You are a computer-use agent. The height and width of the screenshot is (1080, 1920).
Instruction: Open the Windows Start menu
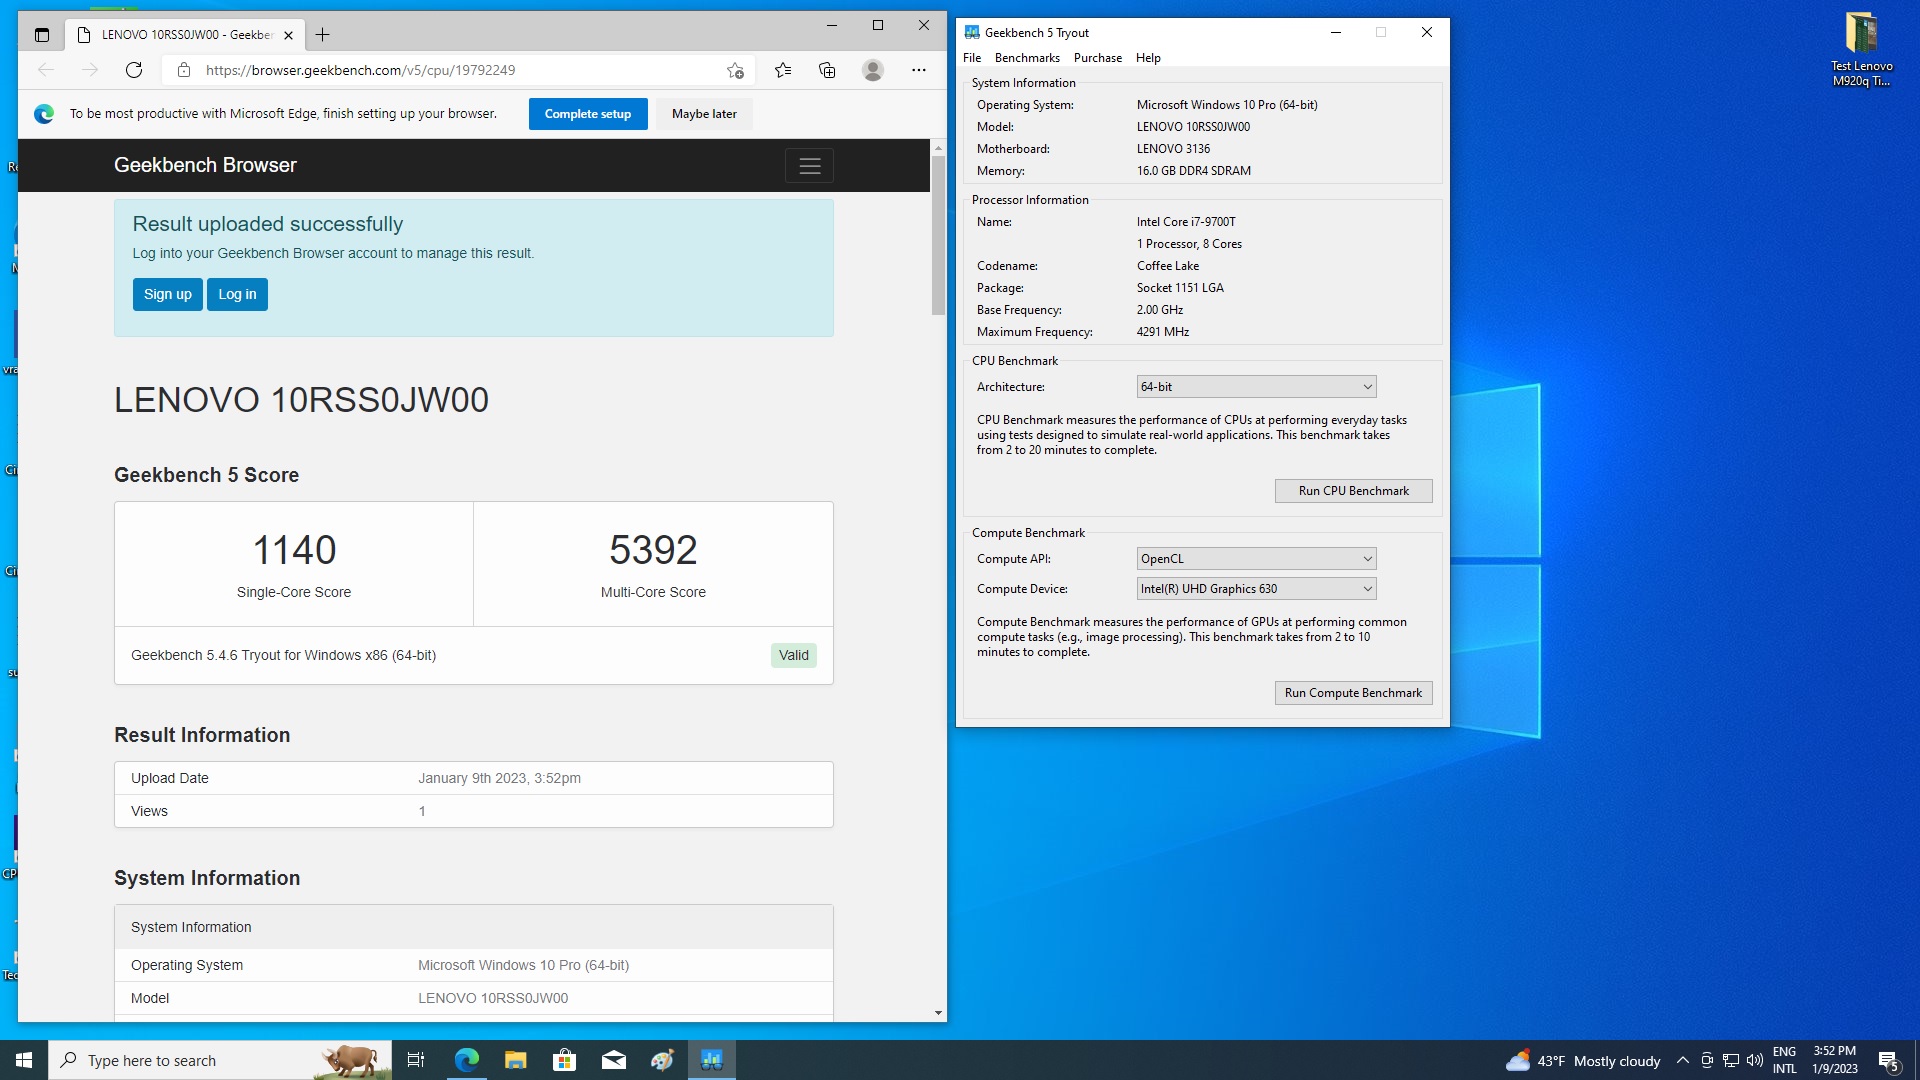(24, 1060)
